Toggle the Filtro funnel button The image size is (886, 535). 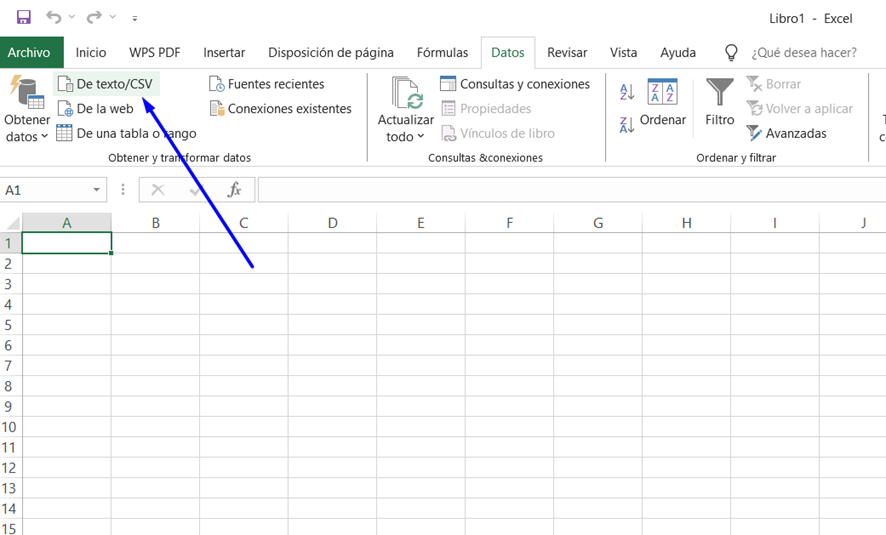pos(719,102)
